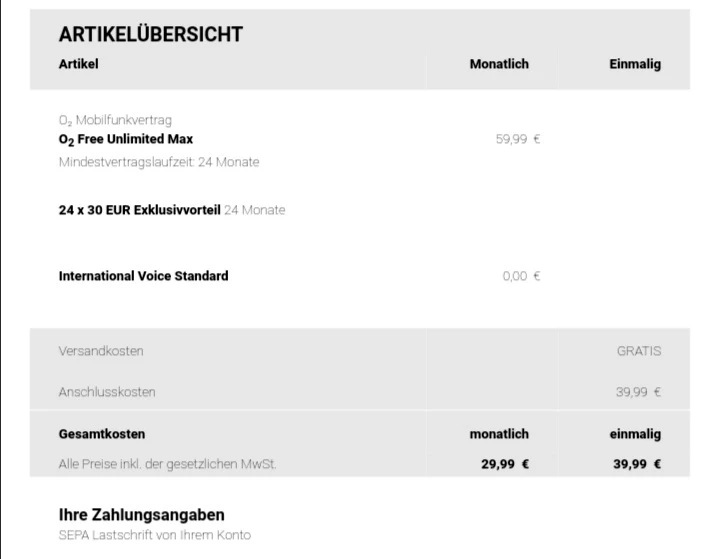The width and height of the screenshot is (720, 559).
Task: Click the 0,00 € price value
Action: 521,276
